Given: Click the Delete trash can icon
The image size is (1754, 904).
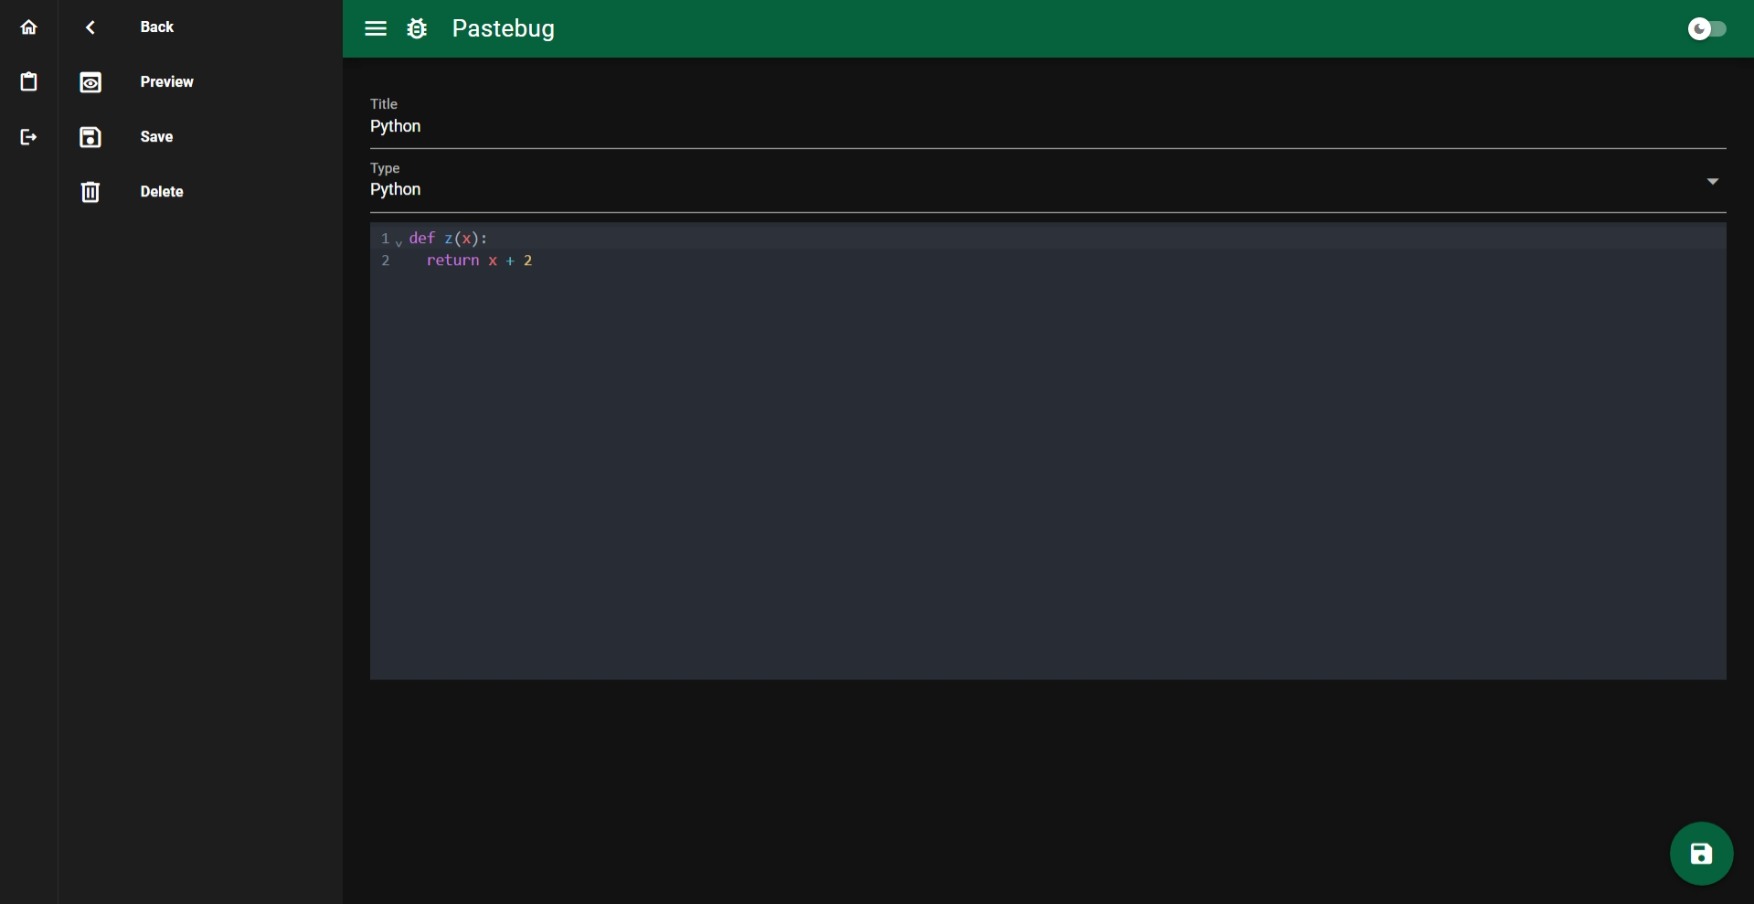Looking at the screenshot, I should [x=90, y=191].
